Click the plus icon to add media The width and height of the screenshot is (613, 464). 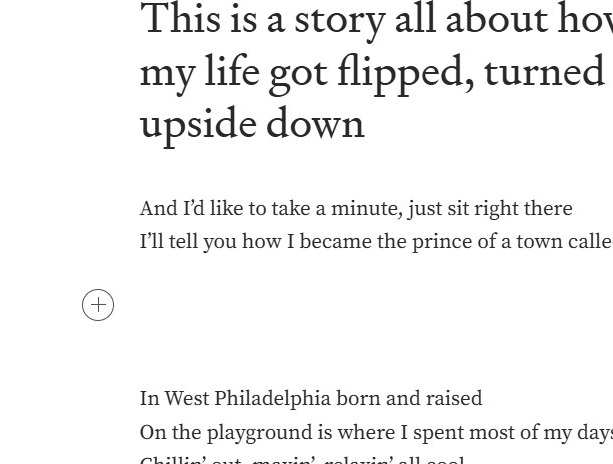pos(98,305)
